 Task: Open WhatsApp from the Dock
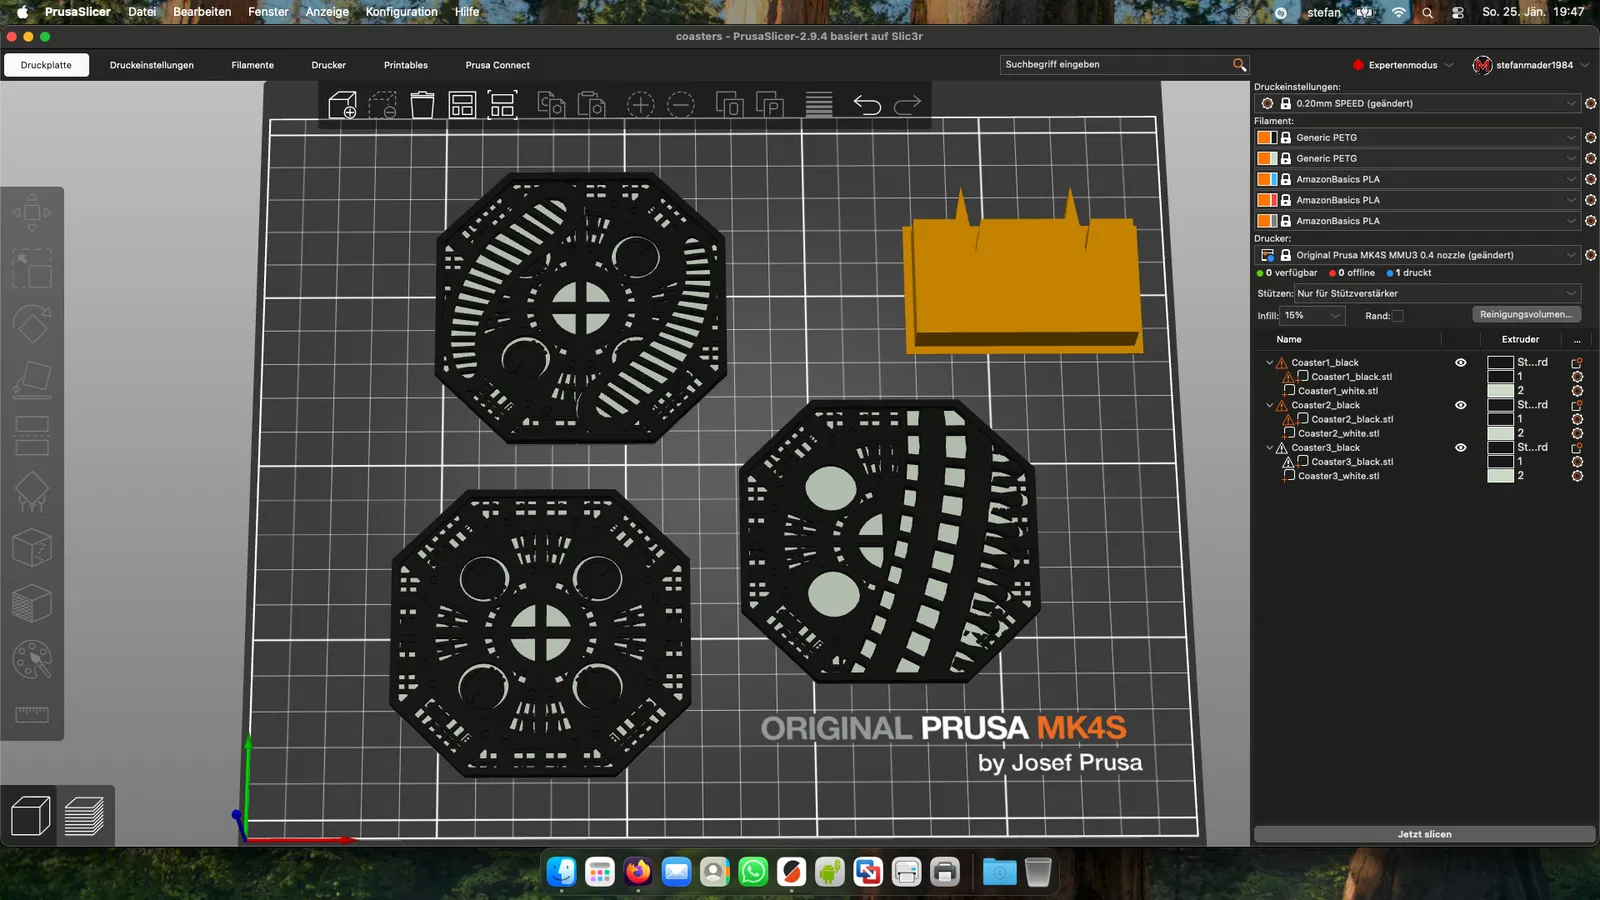pos(753,872)
